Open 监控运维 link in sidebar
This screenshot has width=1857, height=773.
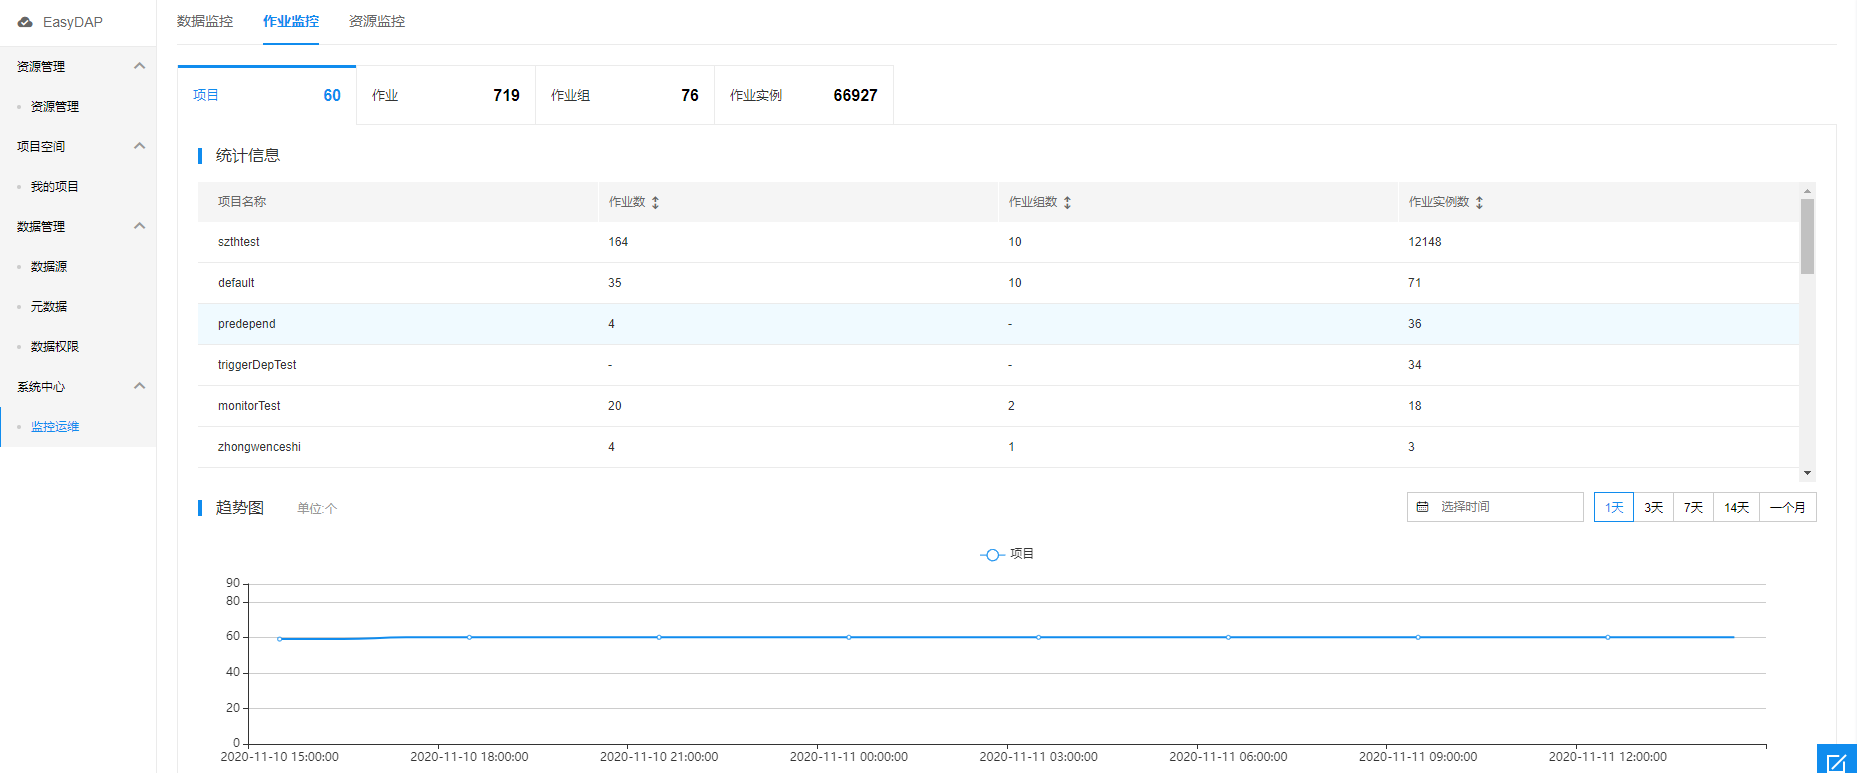(x=55, y=426)
